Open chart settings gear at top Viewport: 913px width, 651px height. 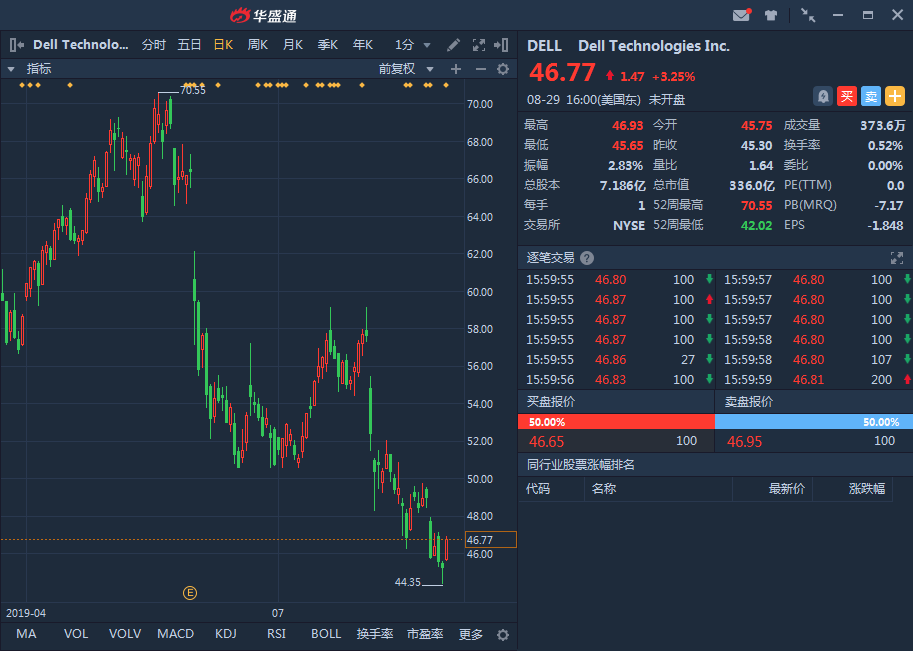(503, 69)
